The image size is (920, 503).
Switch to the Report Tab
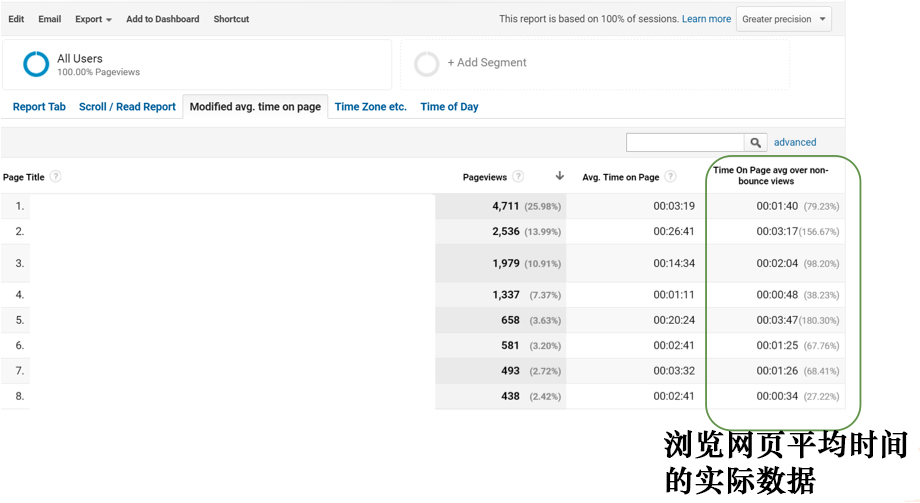39,107
